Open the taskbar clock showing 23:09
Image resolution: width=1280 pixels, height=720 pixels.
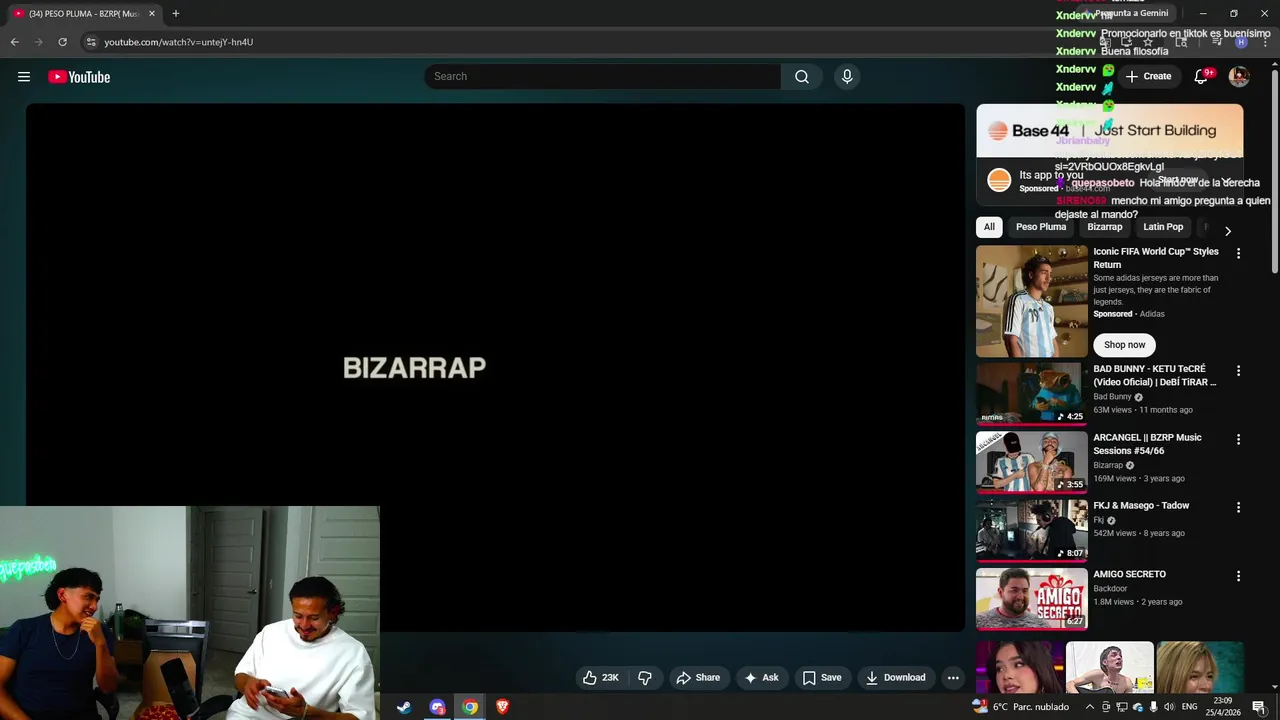pos(1223,707)
